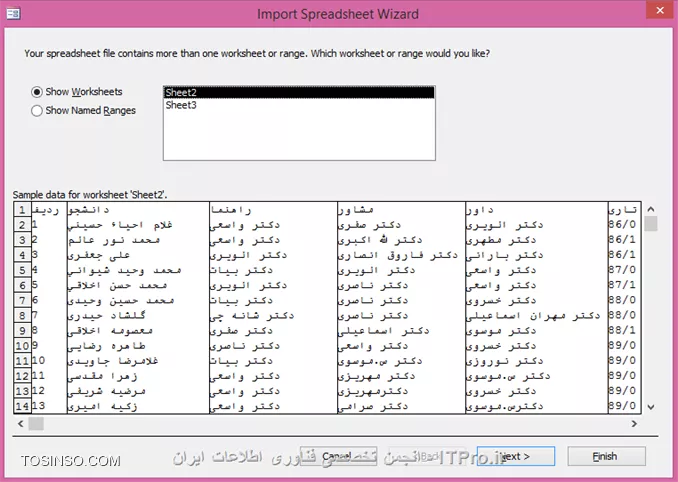
Task: Click the horizontal scrollbar thumb
Action: pyautogui.click(x=36, y=424)
